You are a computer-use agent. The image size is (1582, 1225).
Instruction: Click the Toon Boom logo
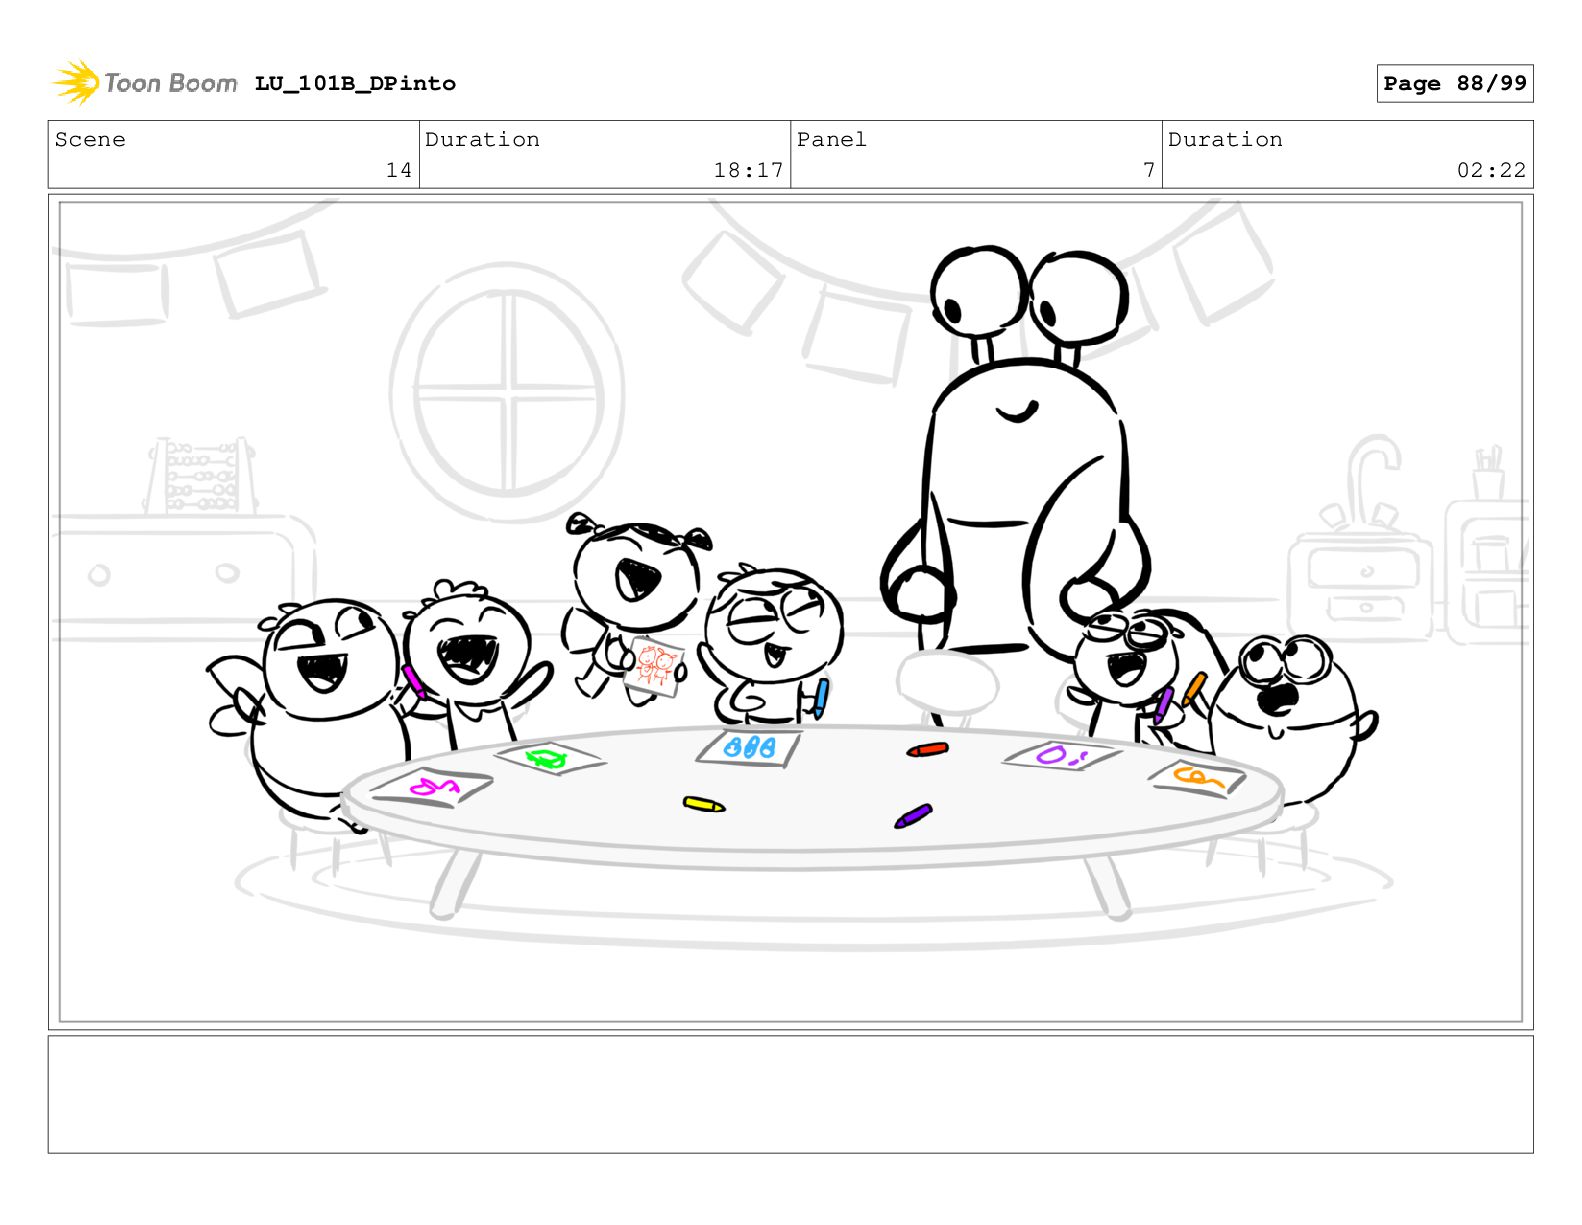coord(145,83)
